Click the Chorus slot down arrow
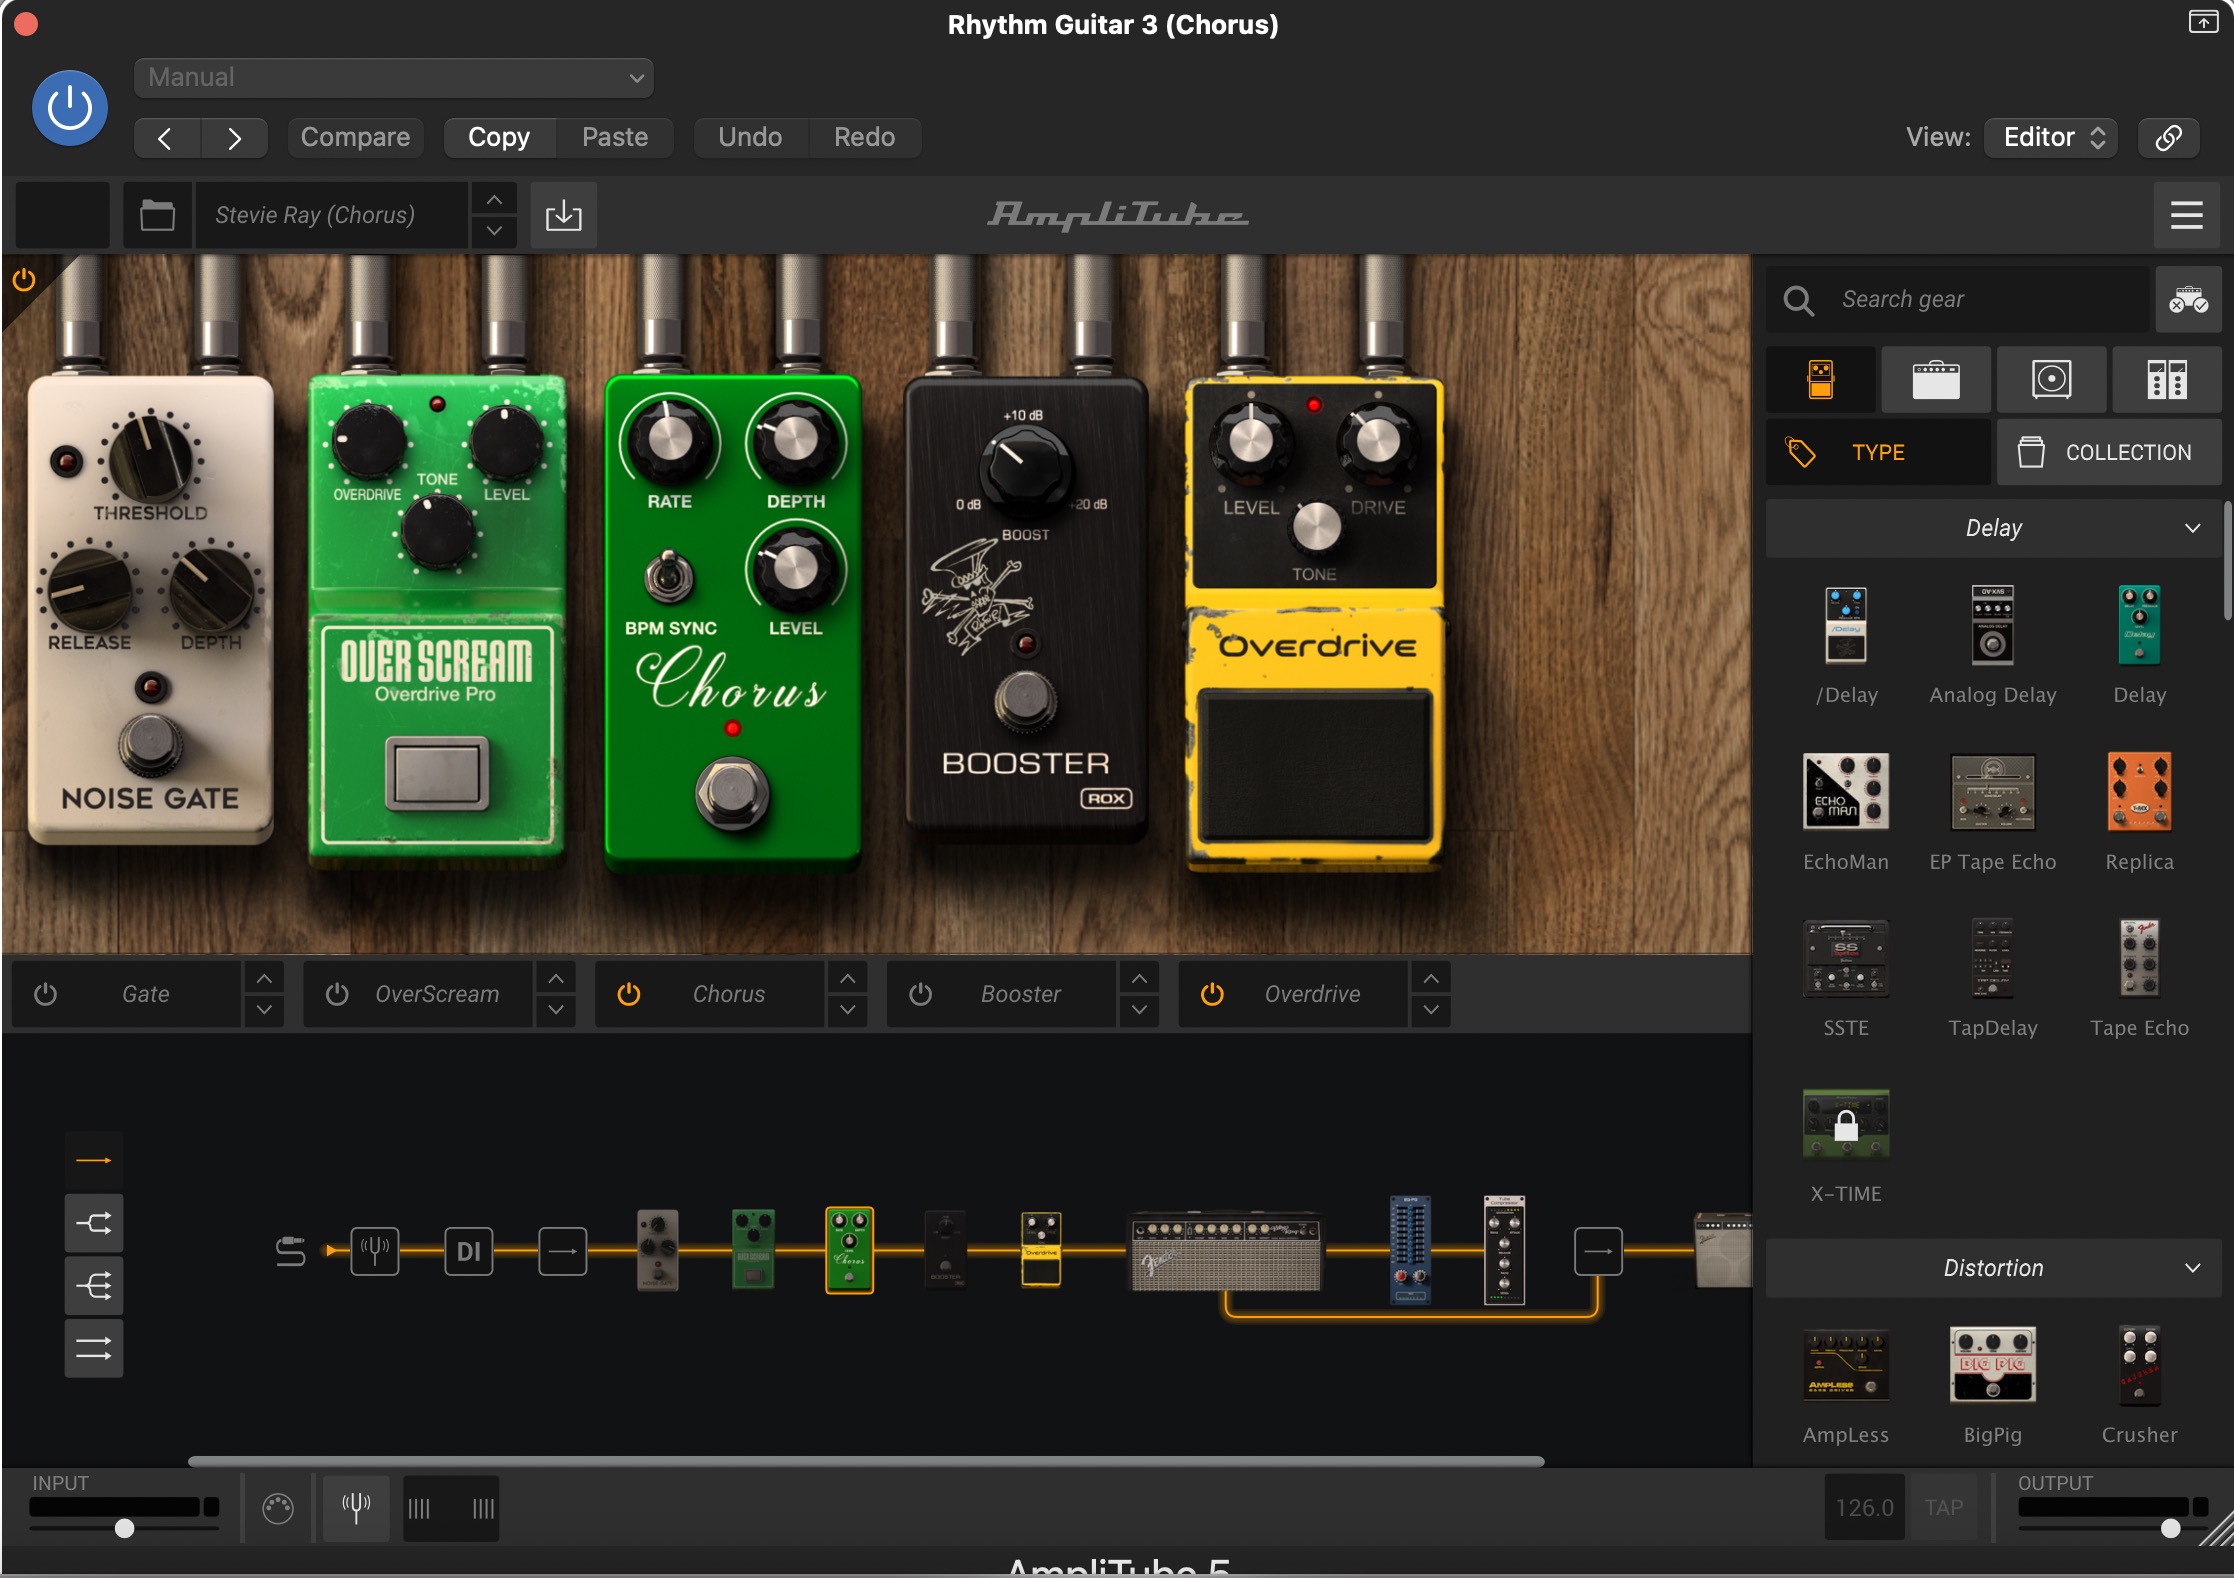The height and width of the screenshot is (1578, 2234). point(848,1010)
